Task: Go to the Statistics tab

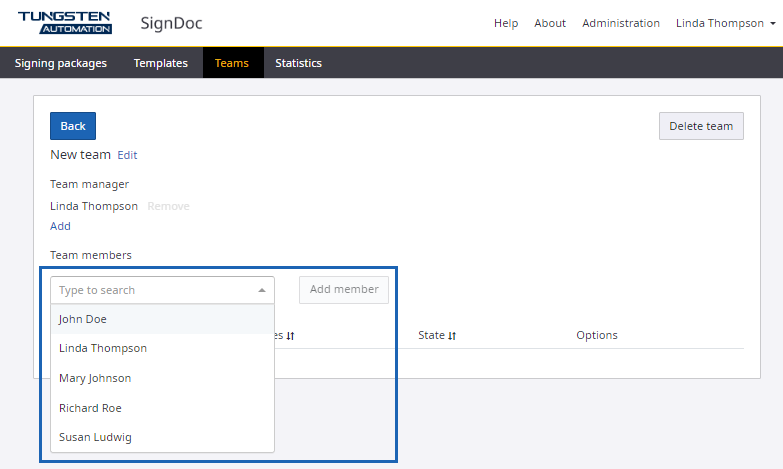Action: coord(298,63)
